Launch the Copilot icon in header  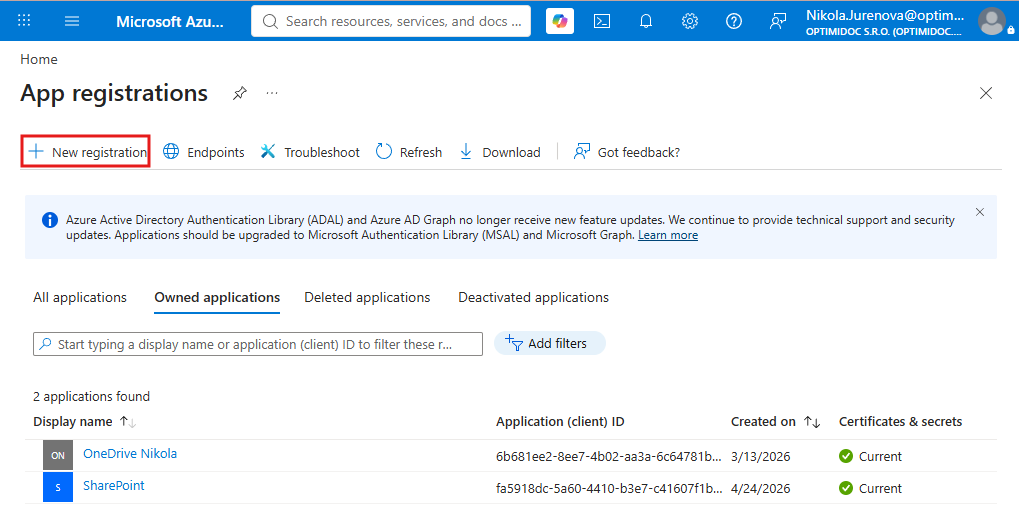[x=560, y=21]
